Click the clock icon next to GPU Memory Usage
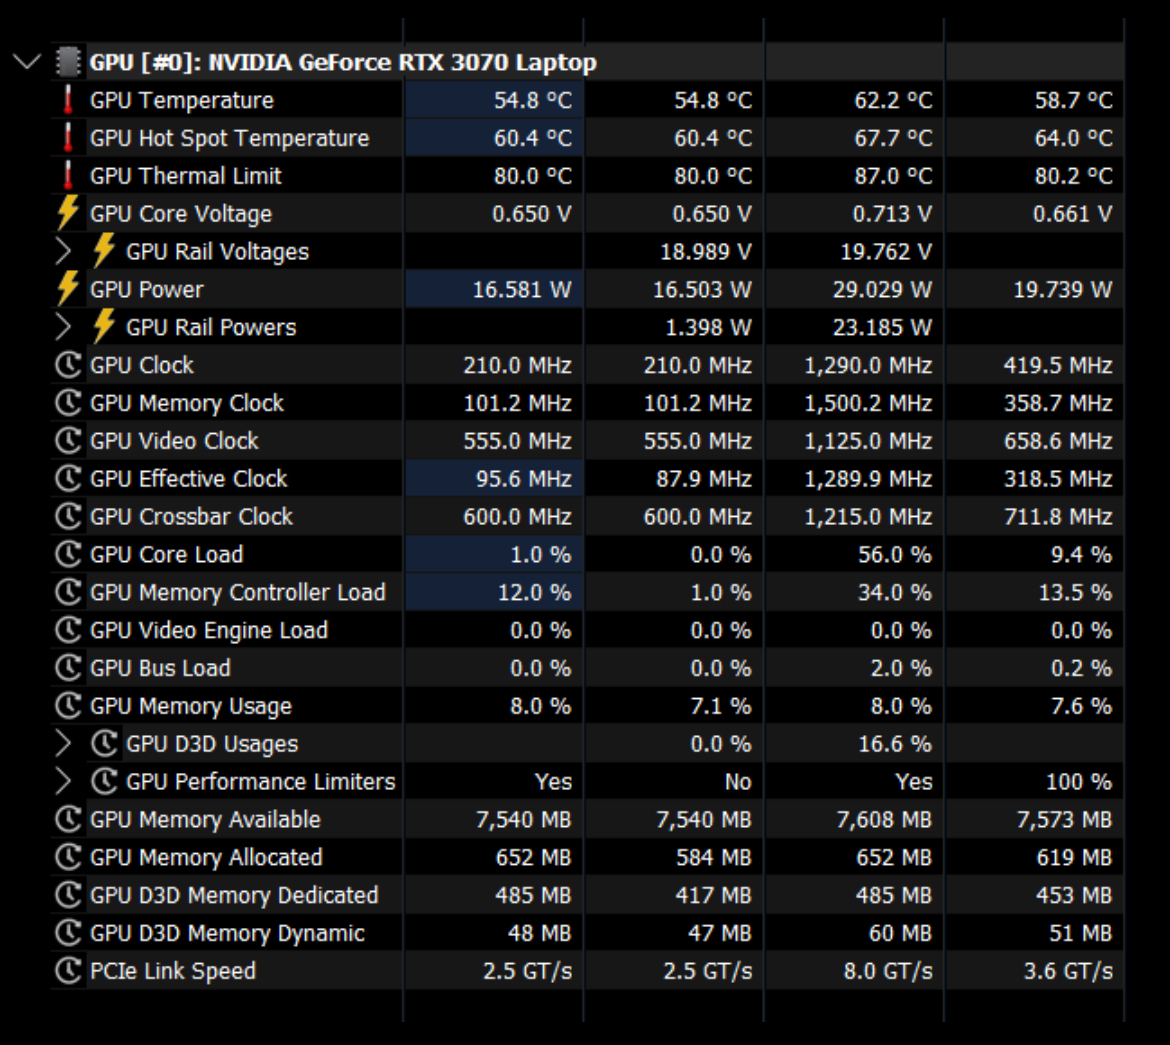 coord(68,705)
